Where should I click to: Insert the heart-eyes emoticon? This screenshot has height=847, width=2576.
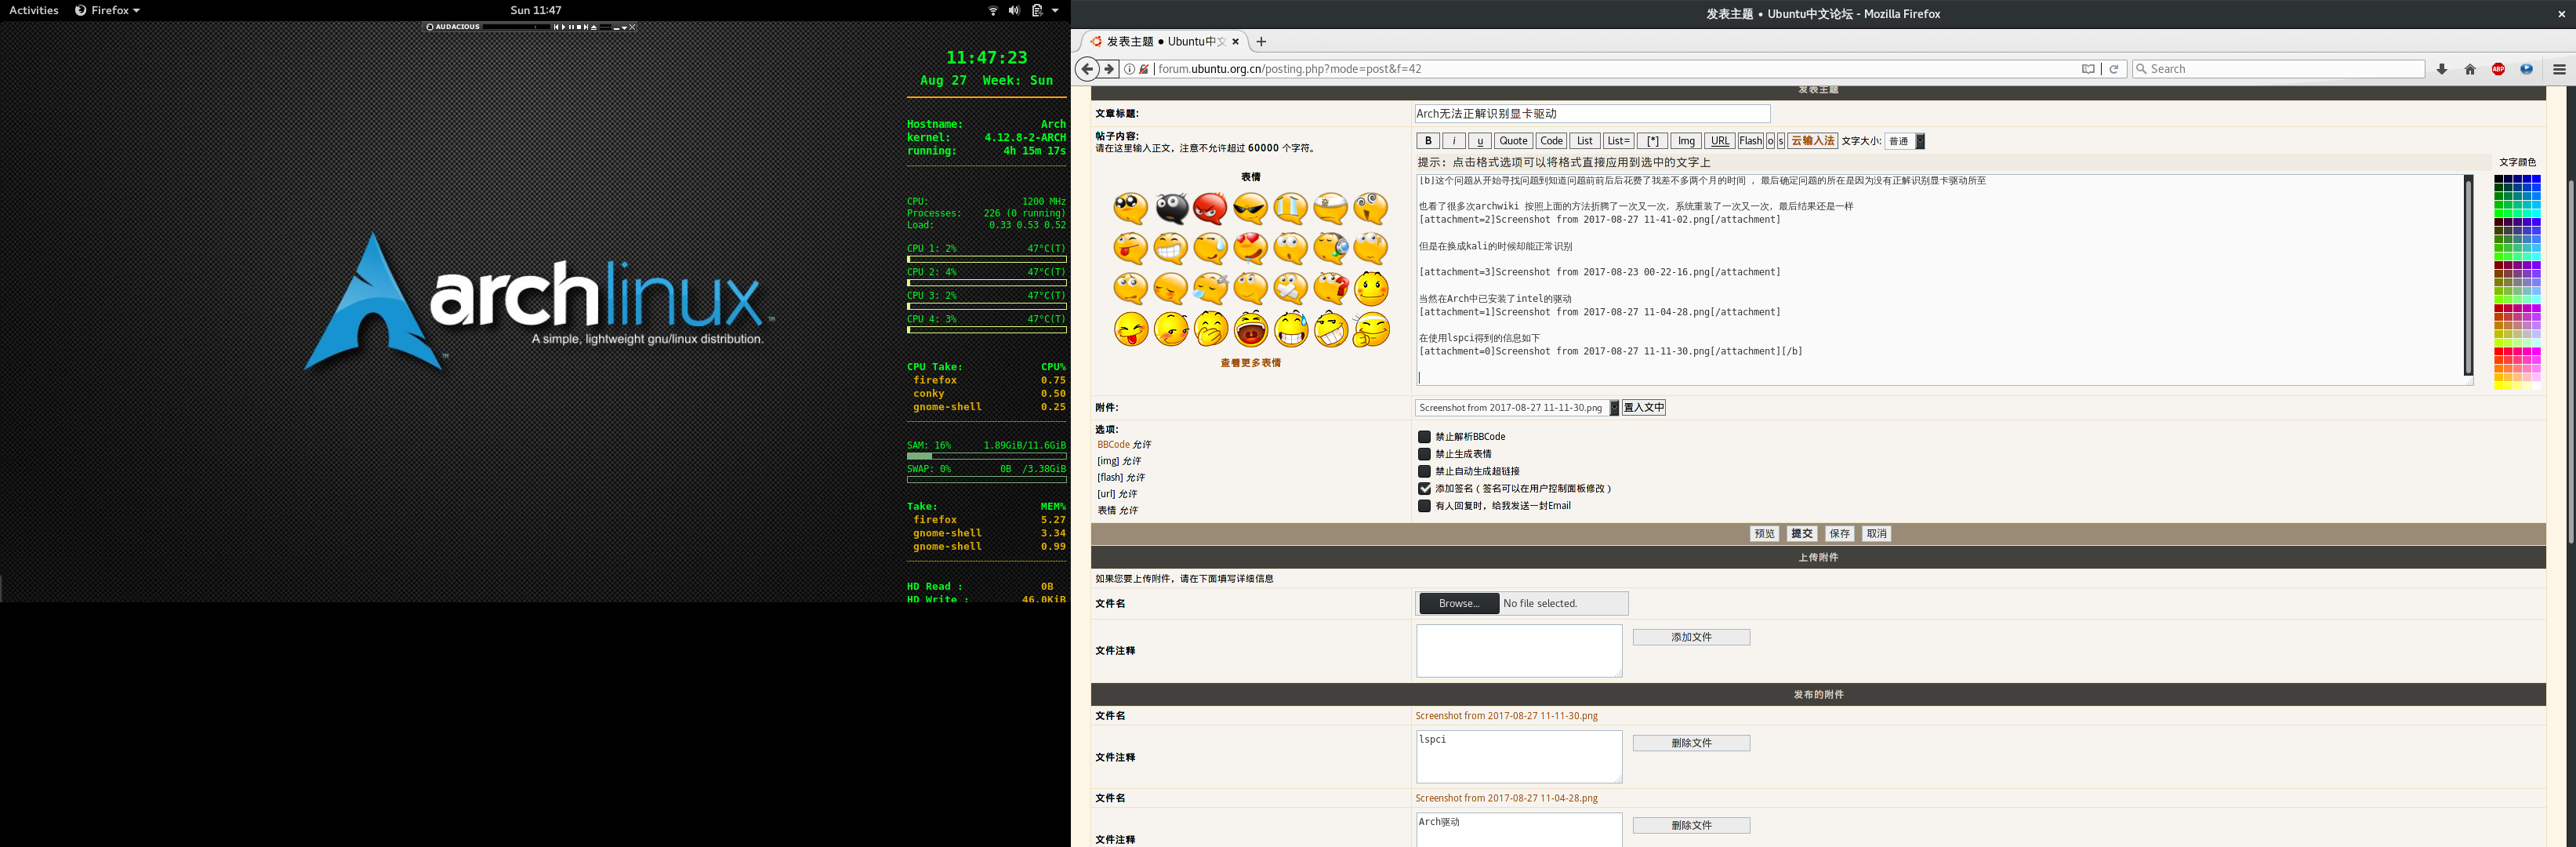[1250, 247]
